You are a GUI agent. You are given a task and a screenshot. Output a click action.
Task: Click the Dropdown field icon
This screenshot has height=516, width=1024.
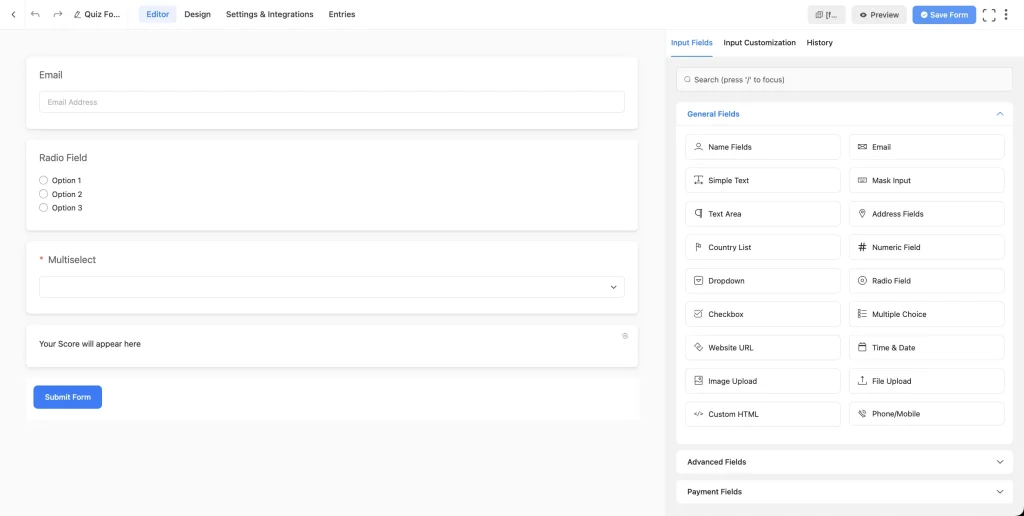click(x=698, y=281)
